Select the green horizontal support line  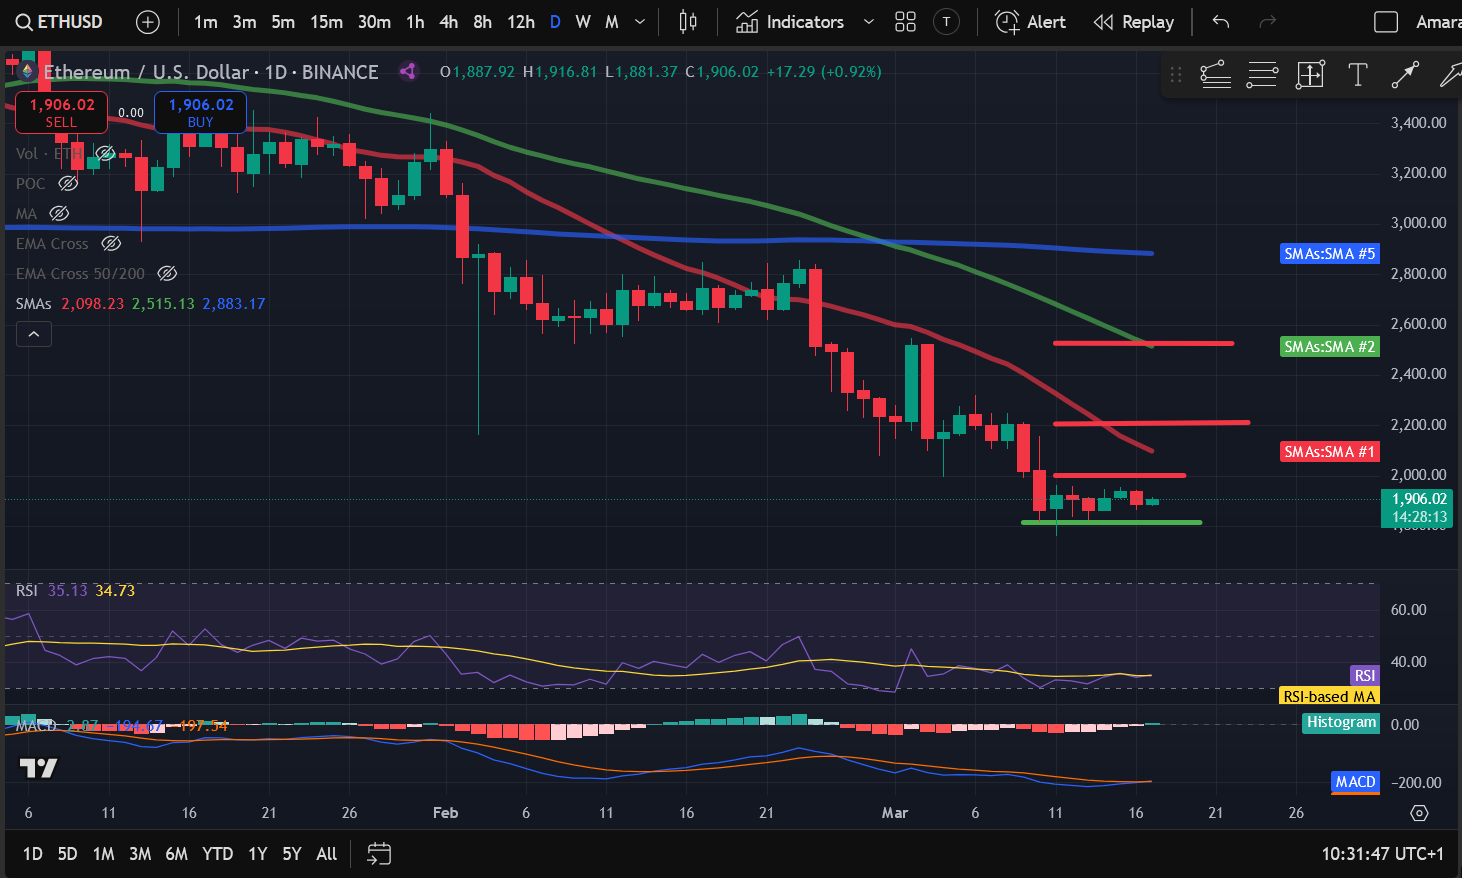pos(1111,522)
